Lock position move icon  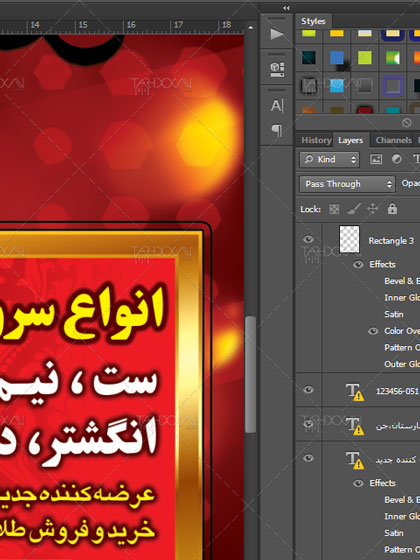372,209
